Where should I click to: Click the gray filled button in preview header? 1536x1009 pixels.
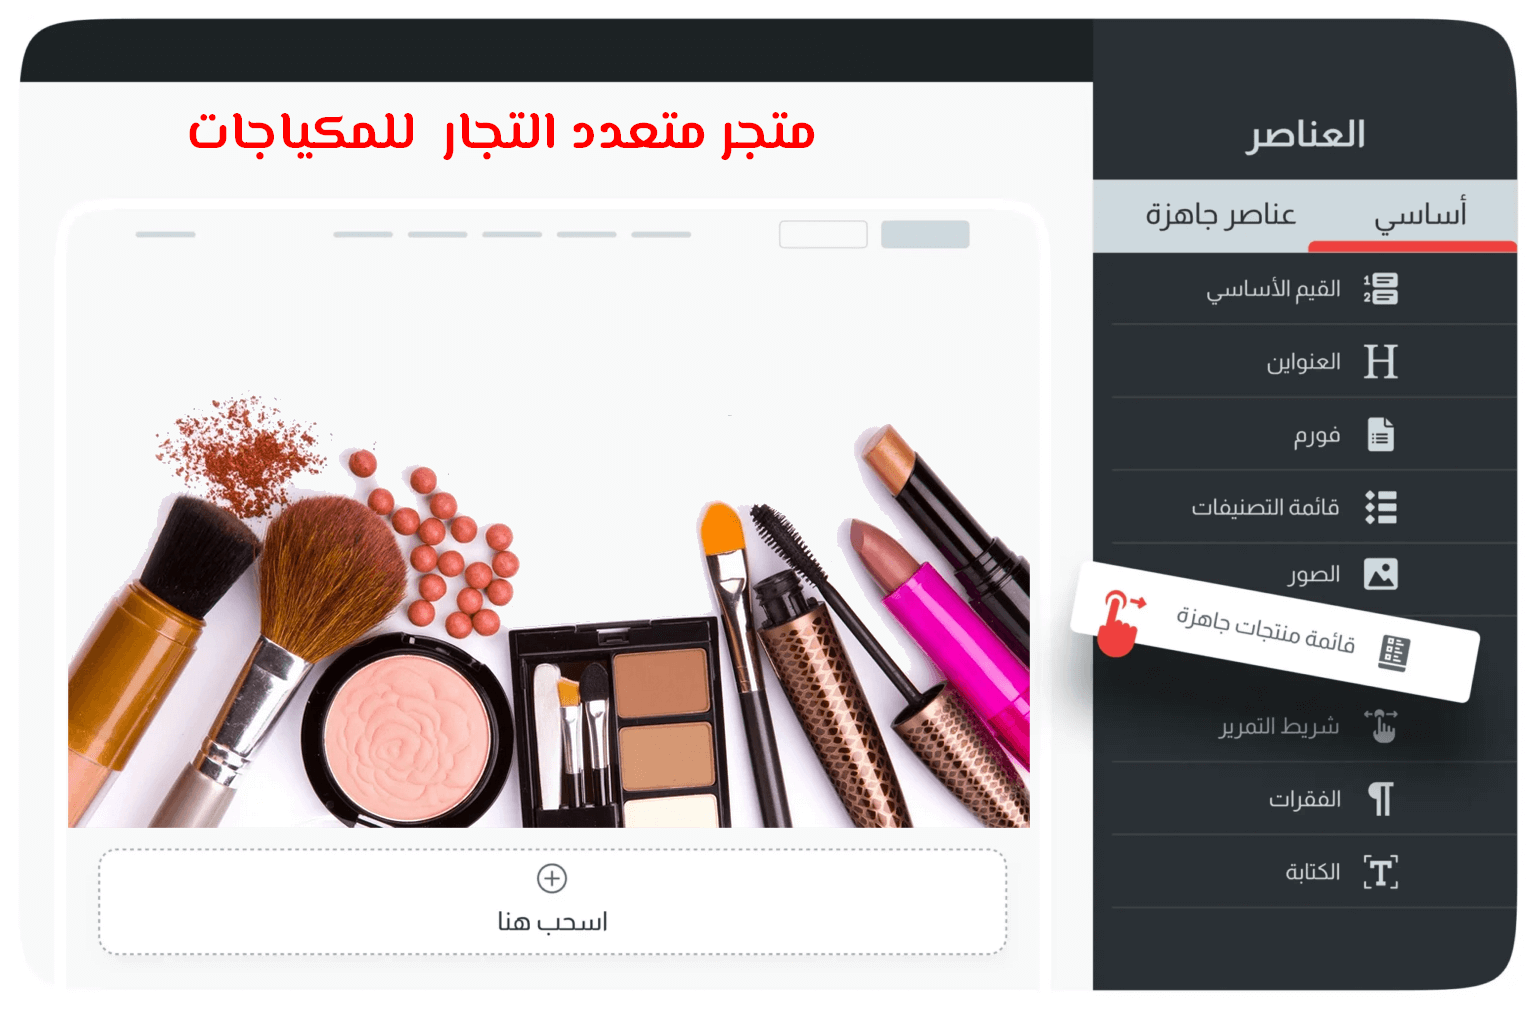[925, 234]
